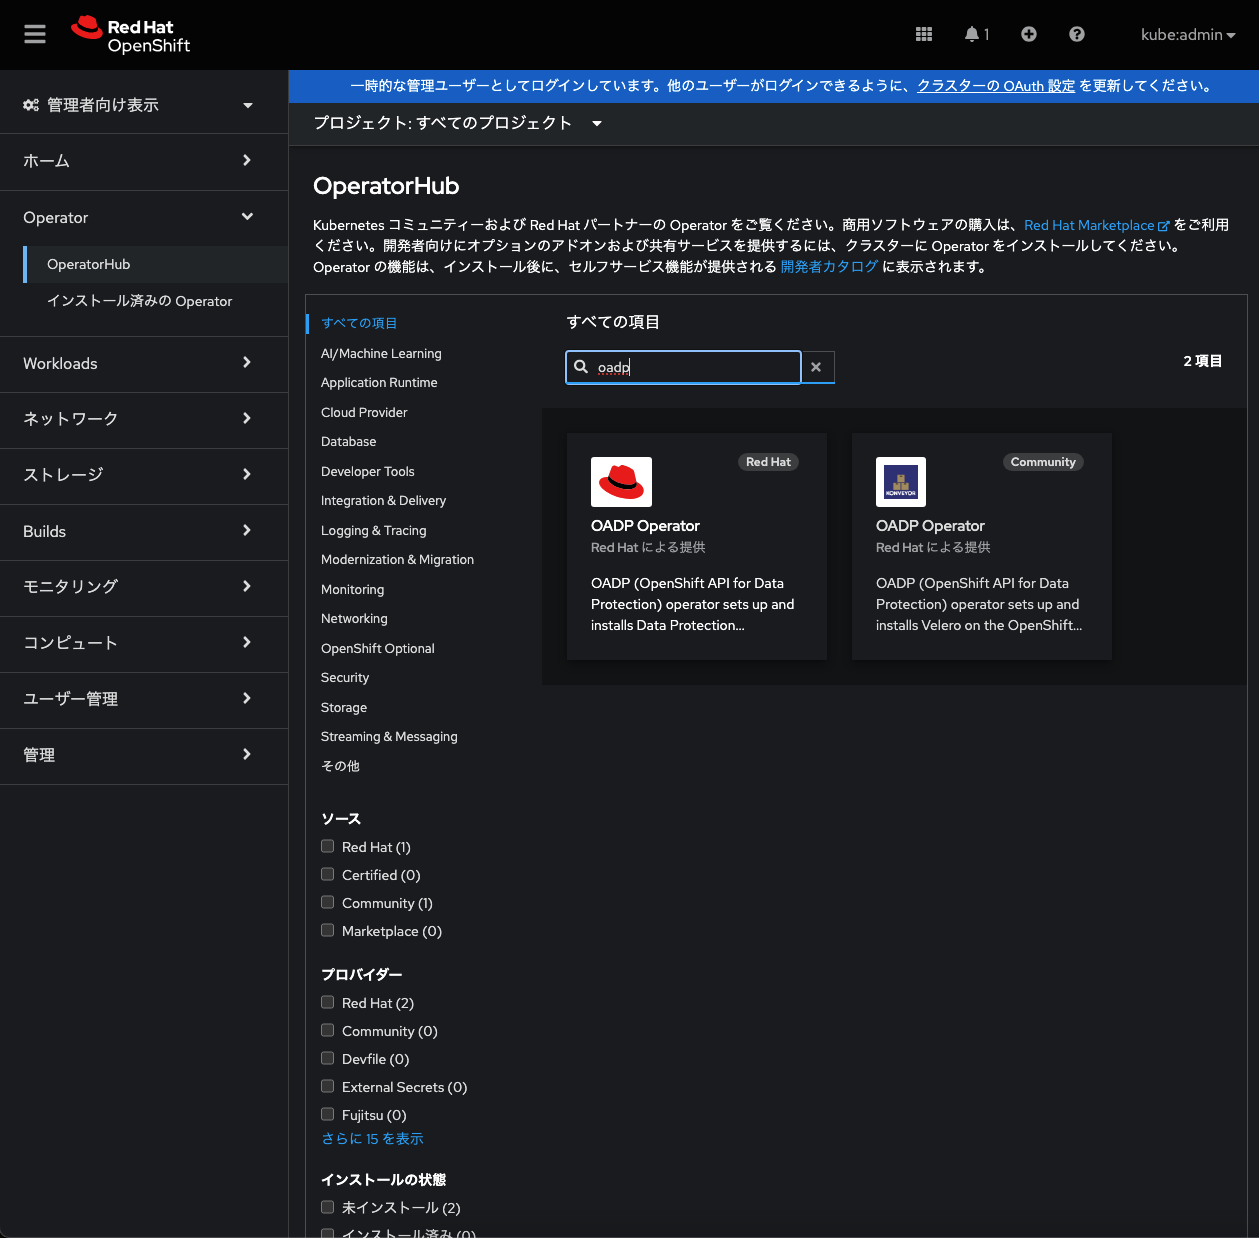Click the Red Hat OpenShift logo
Image resolution: width=1259 pixels, height=1238 pixels.
click(131, 35)
